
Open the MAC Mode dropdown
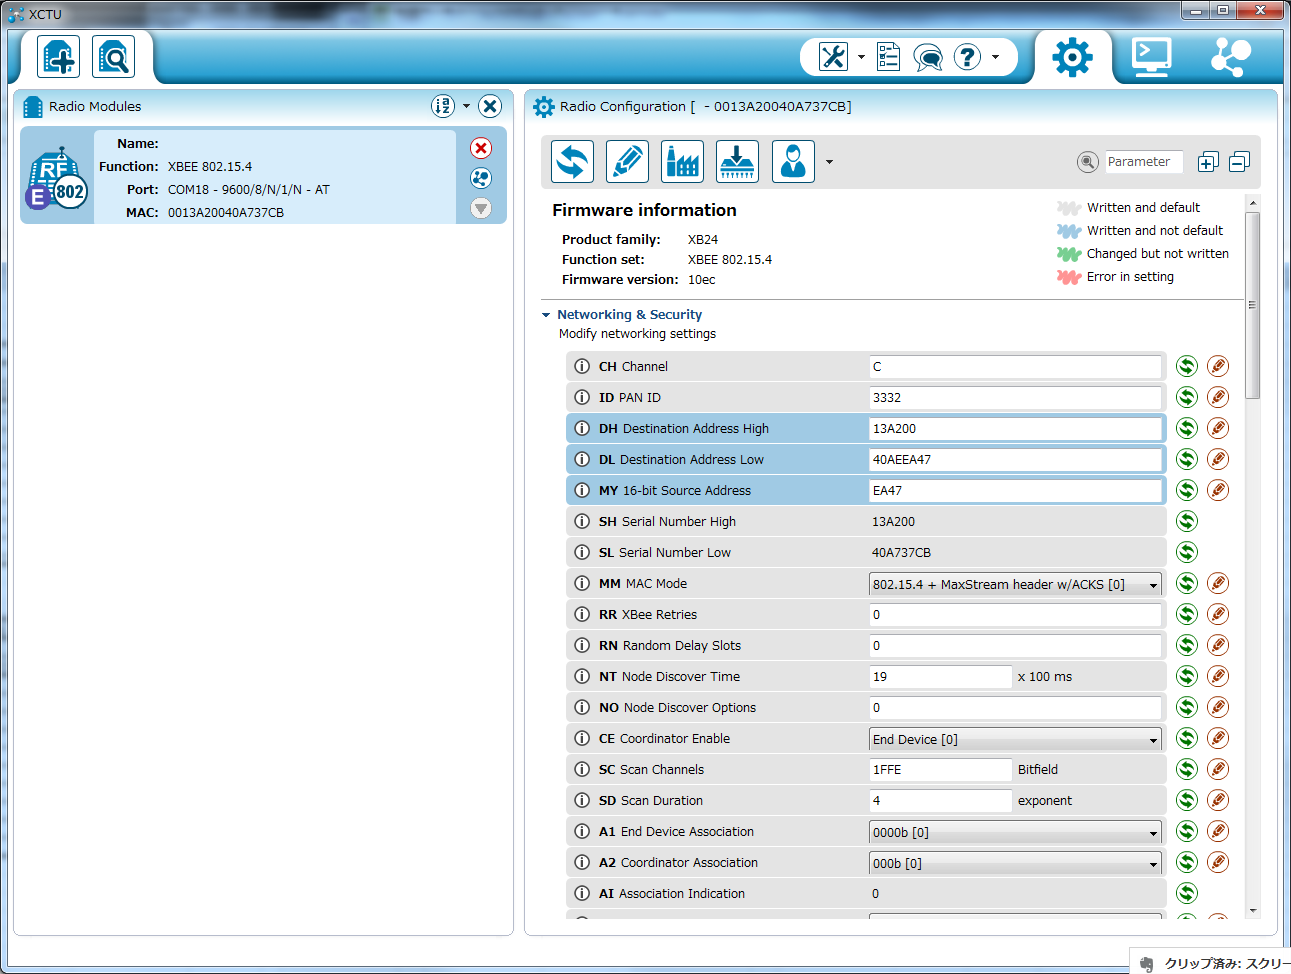(1015, 584)
